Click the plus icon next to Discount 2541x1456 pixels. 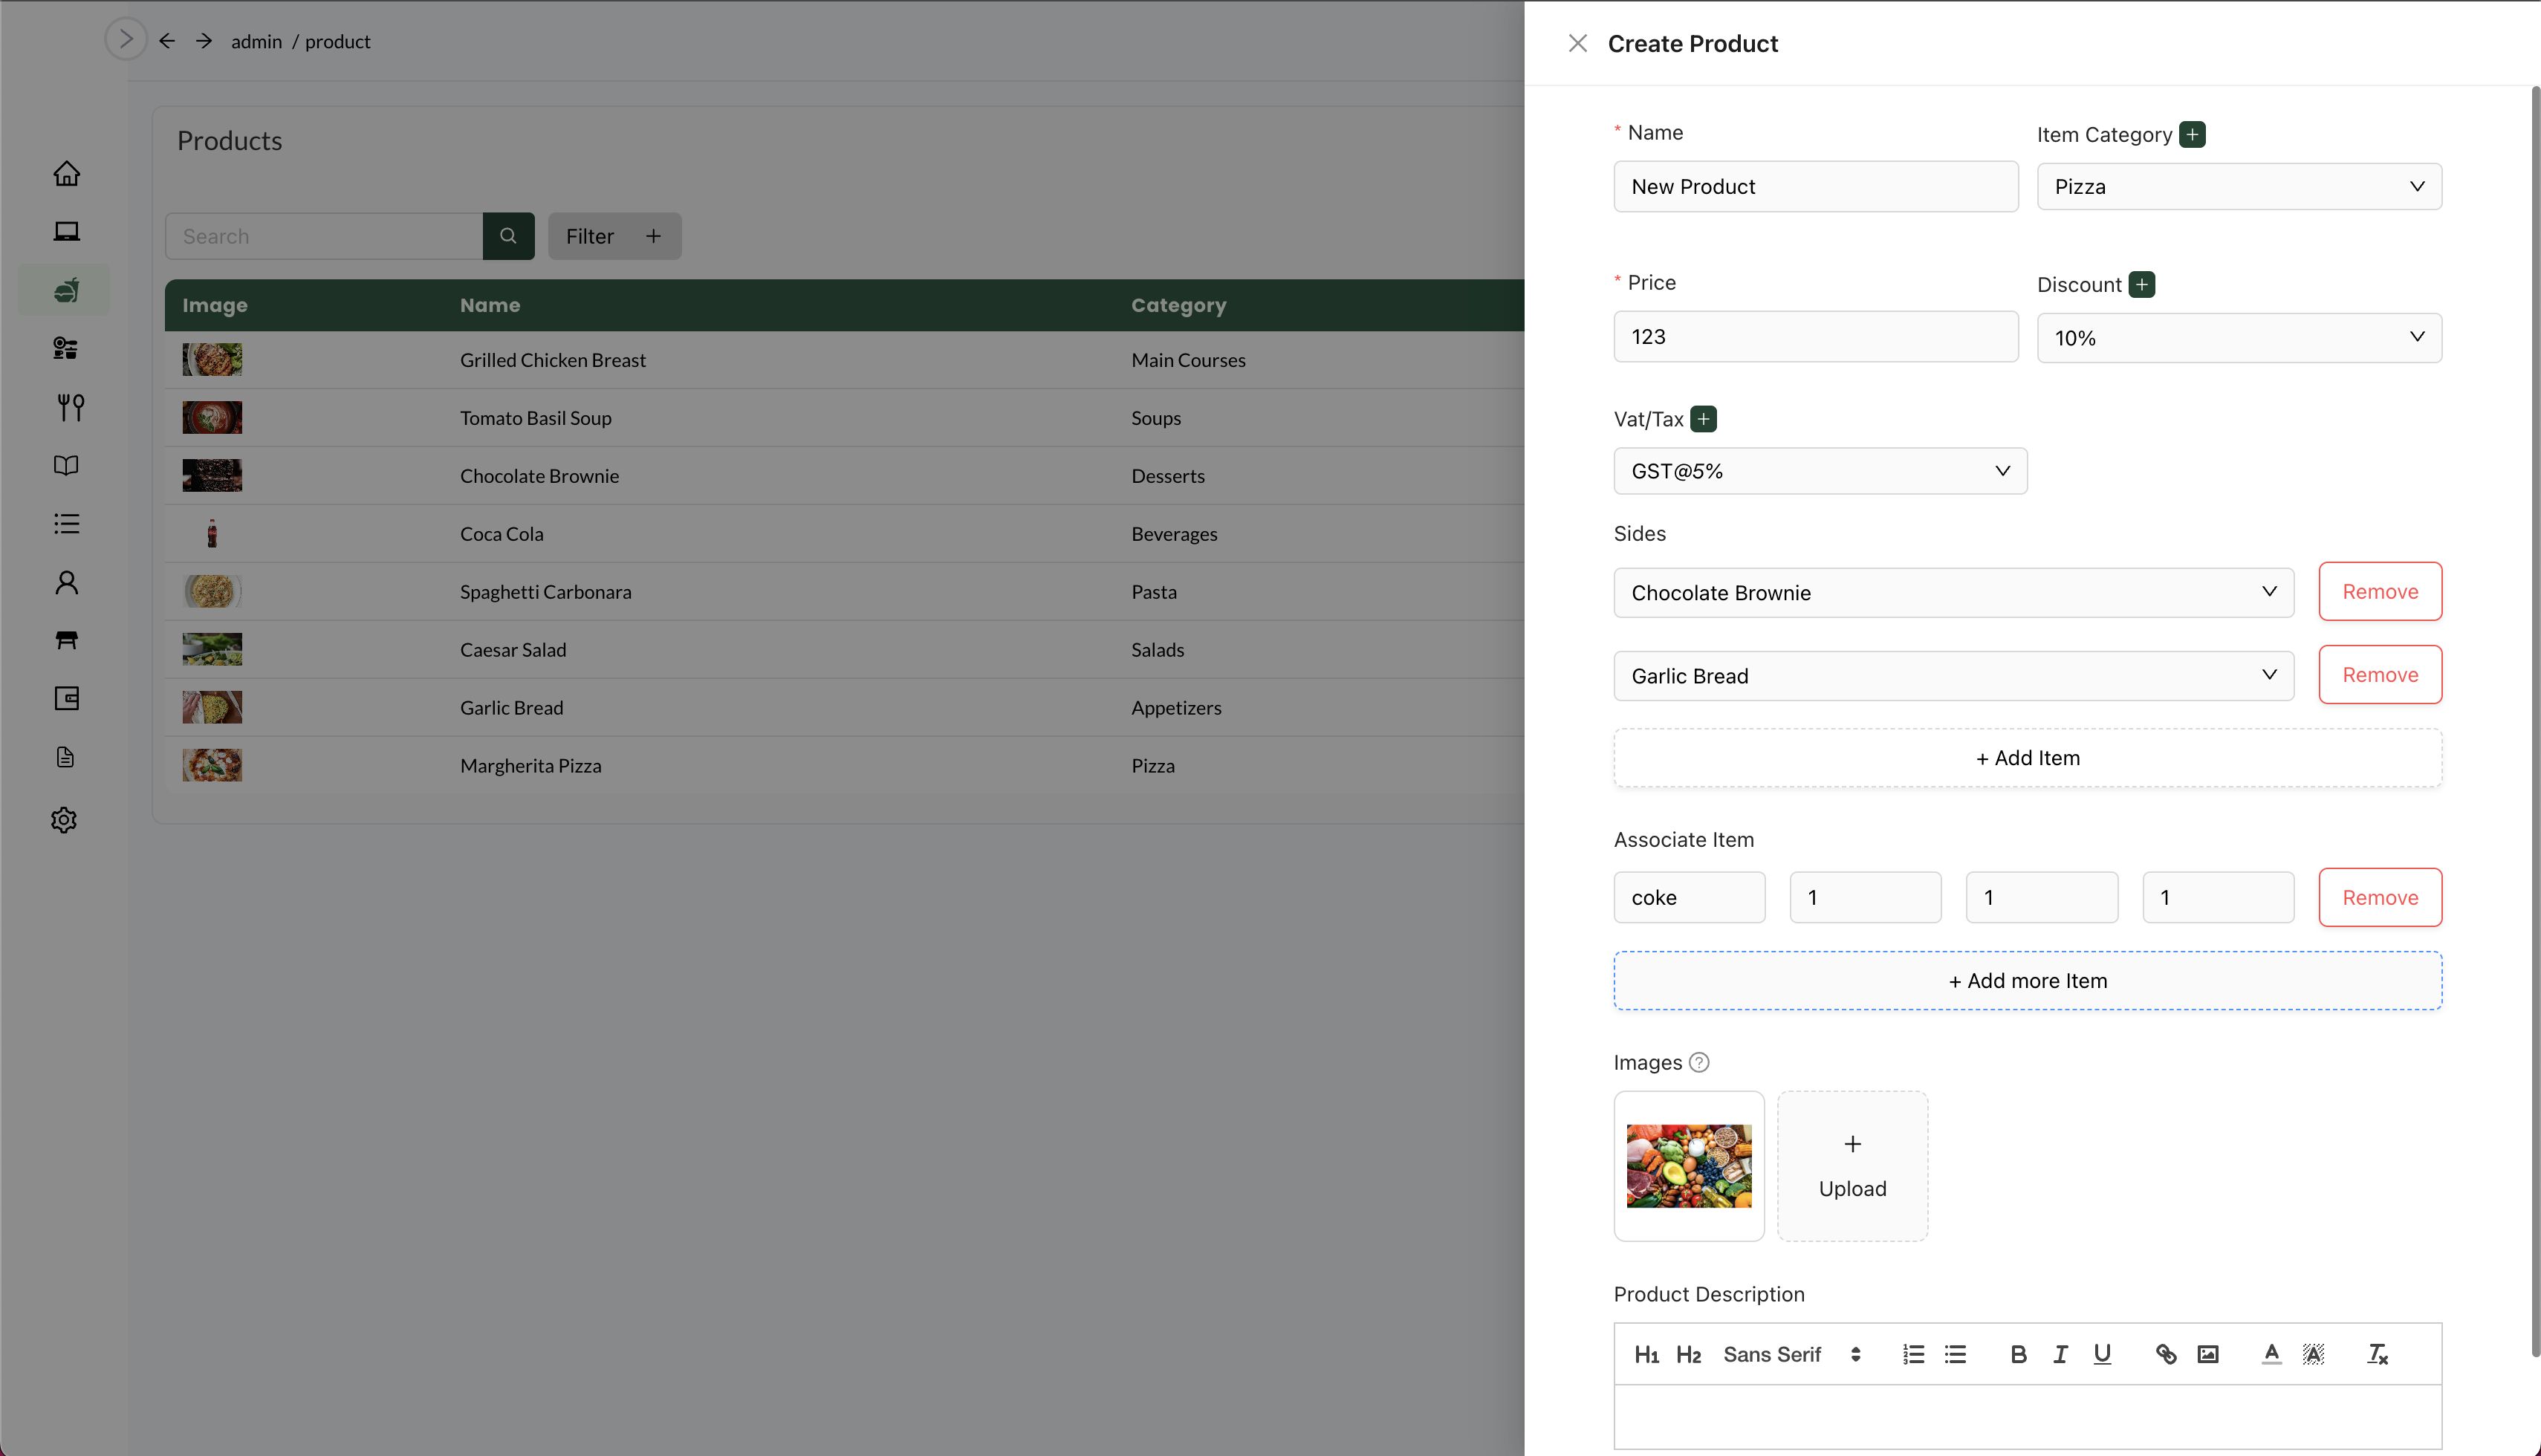(x=2141, y=284)
